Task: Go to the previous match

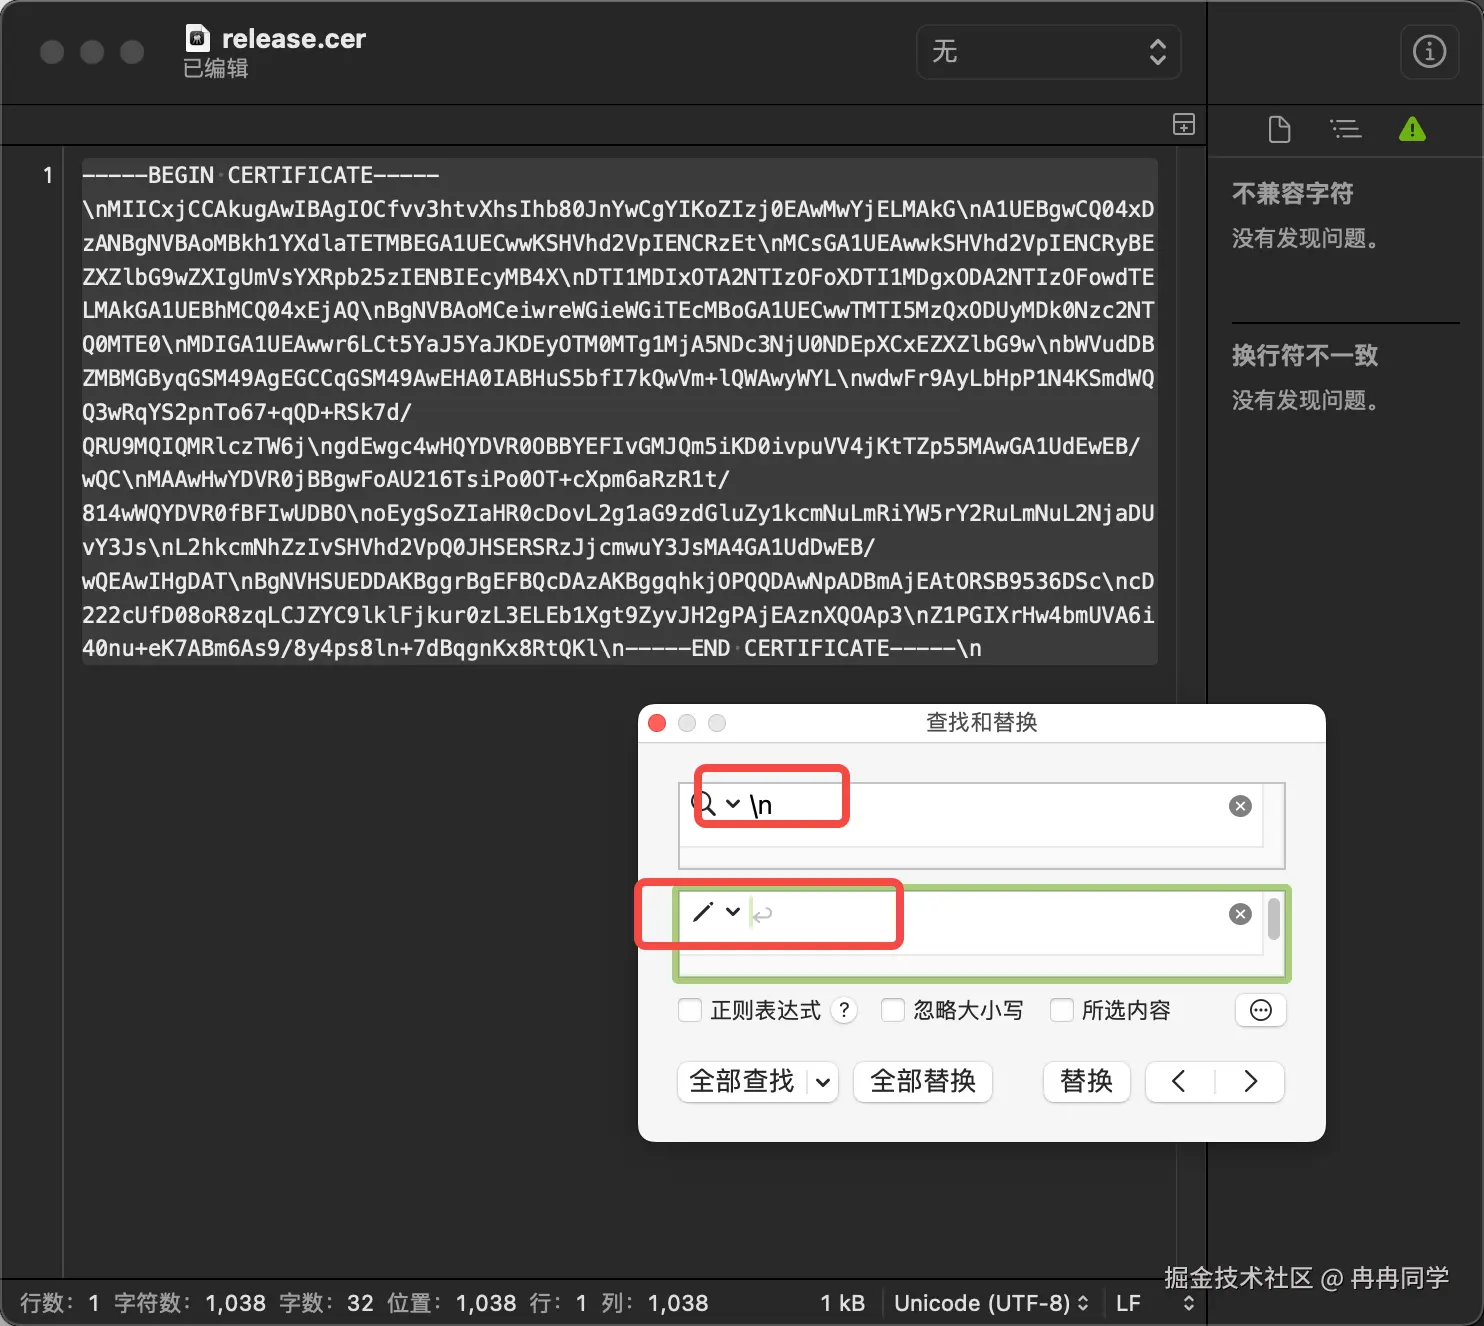Action: click(1179, 1081)
